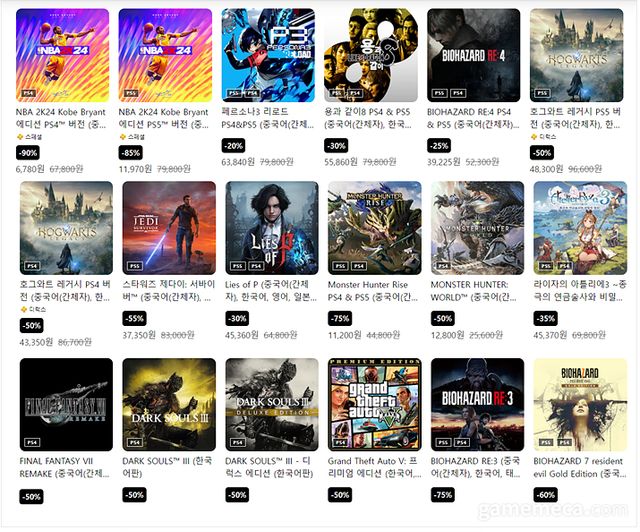The width and height of the screenshot is (640, 532).
Task: Select the Persona 3 Reload cover art
Action: tap(268, 55)
